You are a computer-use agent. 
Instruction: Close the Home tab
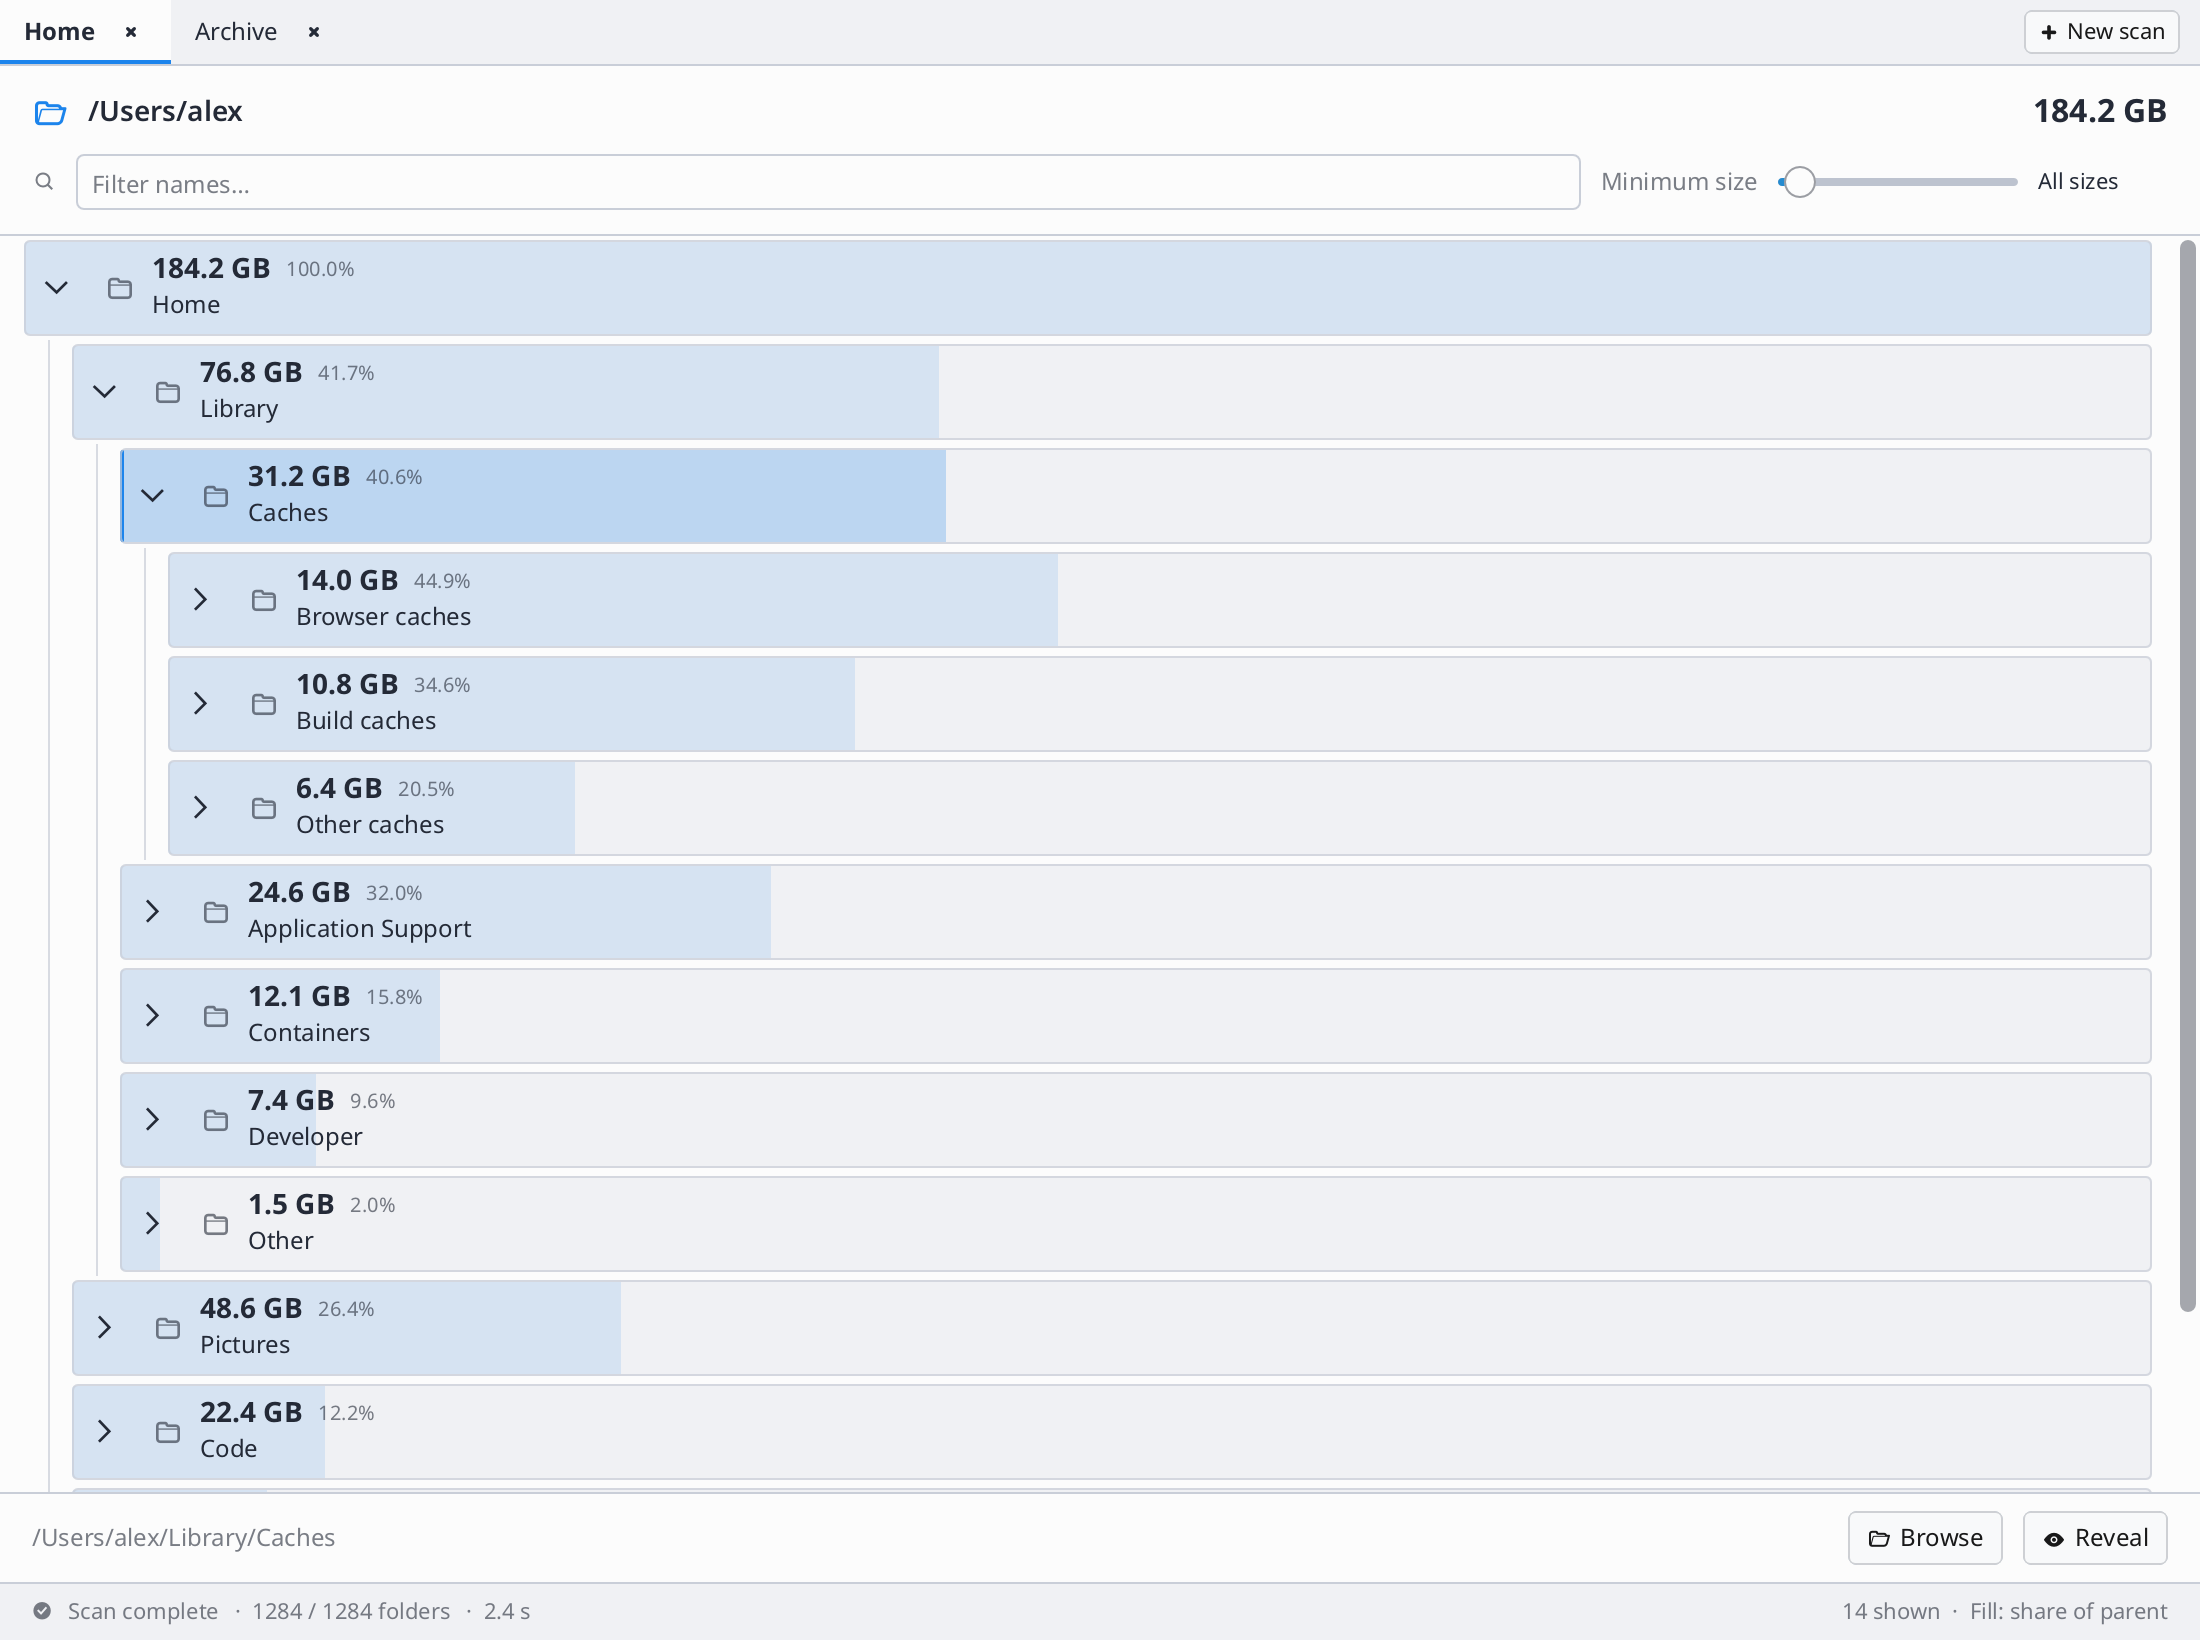click(131, 32)
